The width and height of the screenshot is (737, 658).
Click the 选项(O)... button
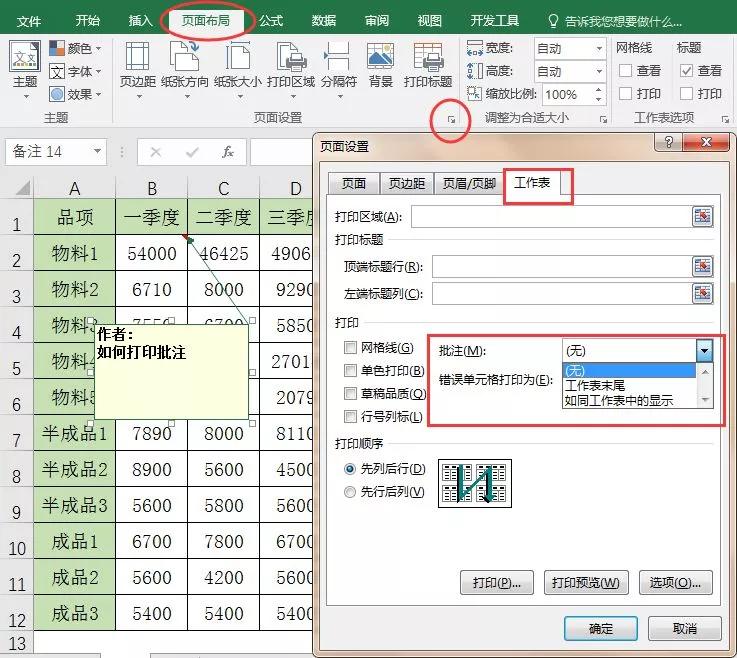pos(675,583)
